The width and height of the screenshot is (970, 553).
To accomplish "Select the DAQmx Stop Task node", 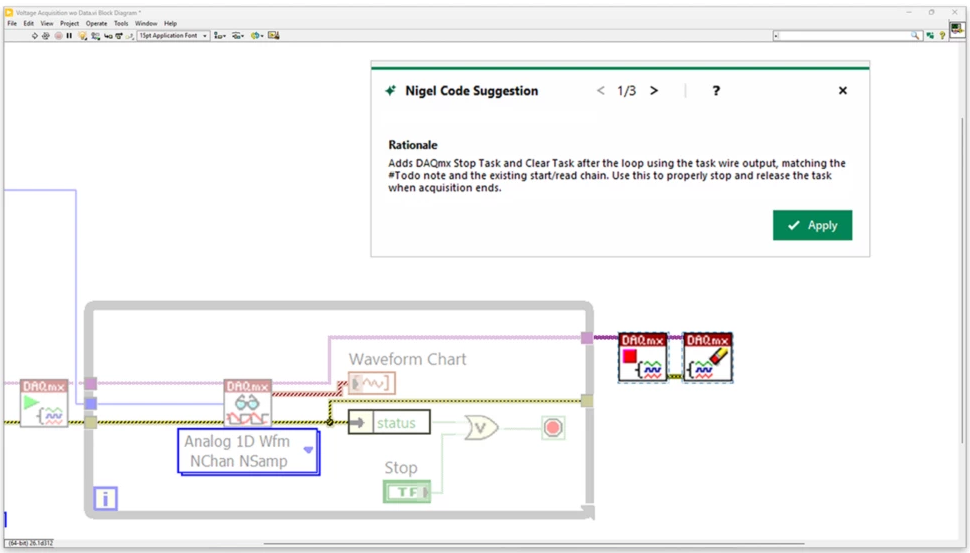I will 643,357.
